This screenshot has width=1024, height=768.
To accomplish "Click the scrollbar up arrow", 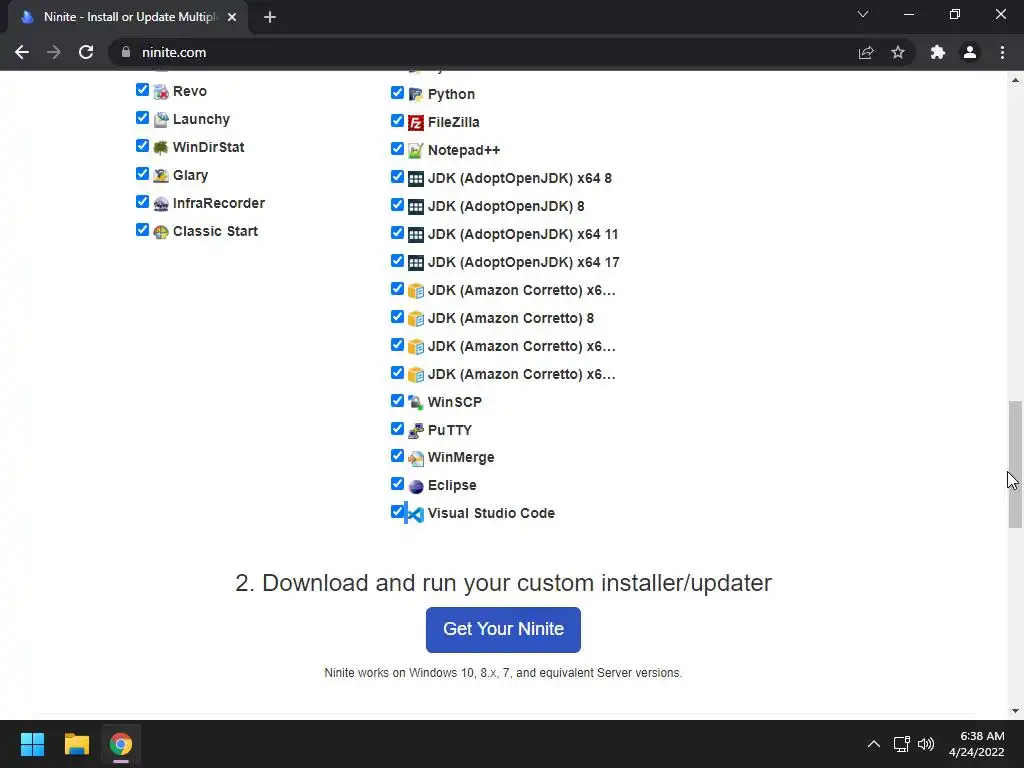I will point(1015,80).
